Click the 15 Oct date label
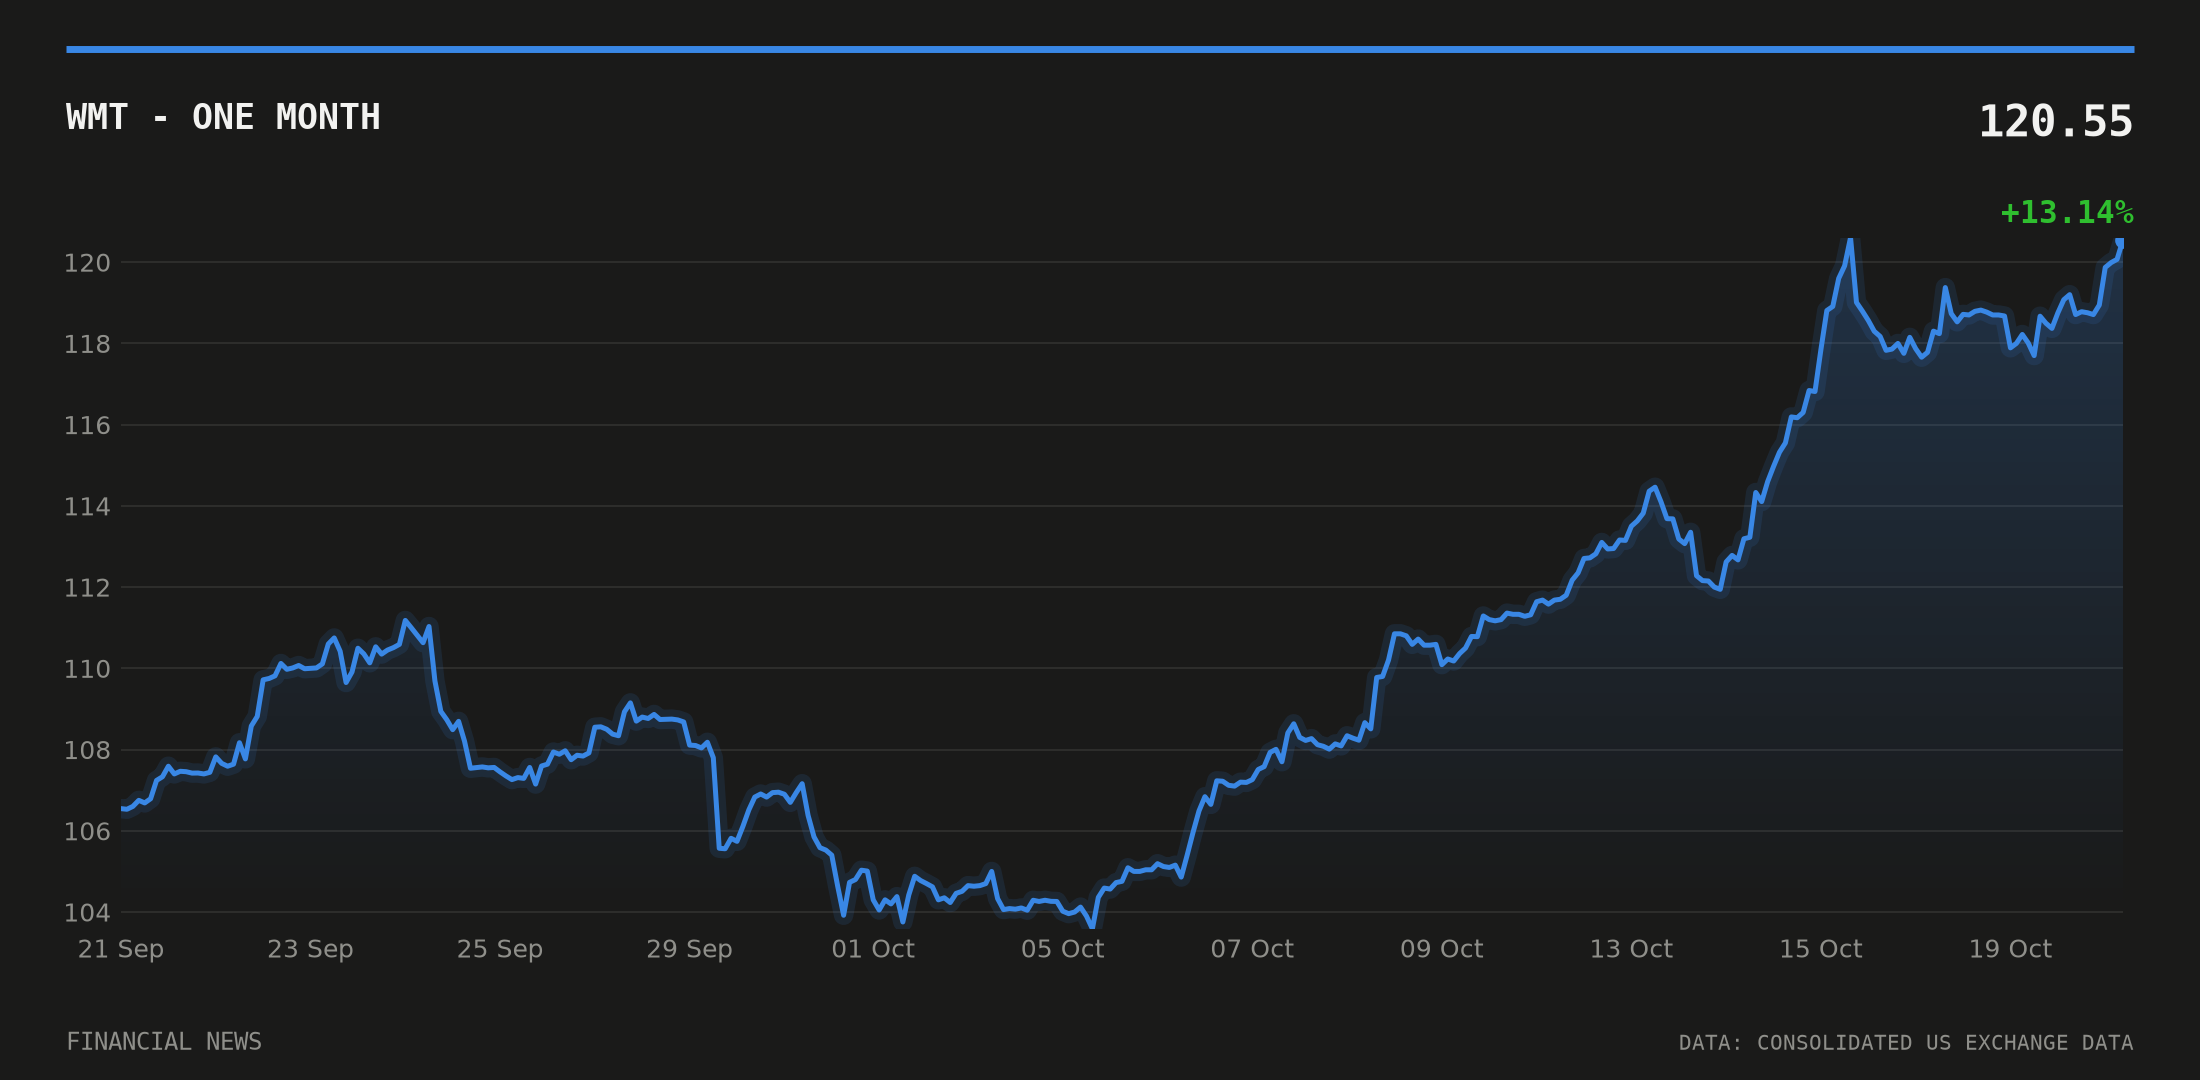This screenshot has height=1080, width=2200. [x=1821, y=949]
